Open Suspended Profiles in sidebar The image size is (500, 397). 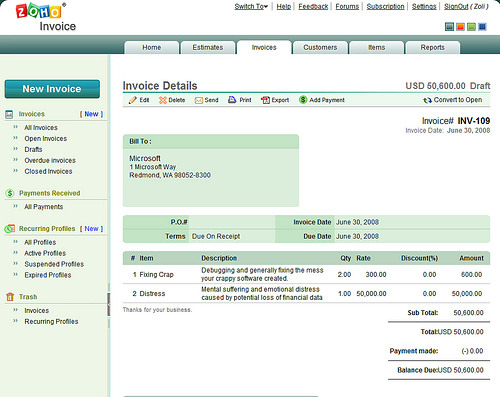pyautogui.click(x=54, y=264)
